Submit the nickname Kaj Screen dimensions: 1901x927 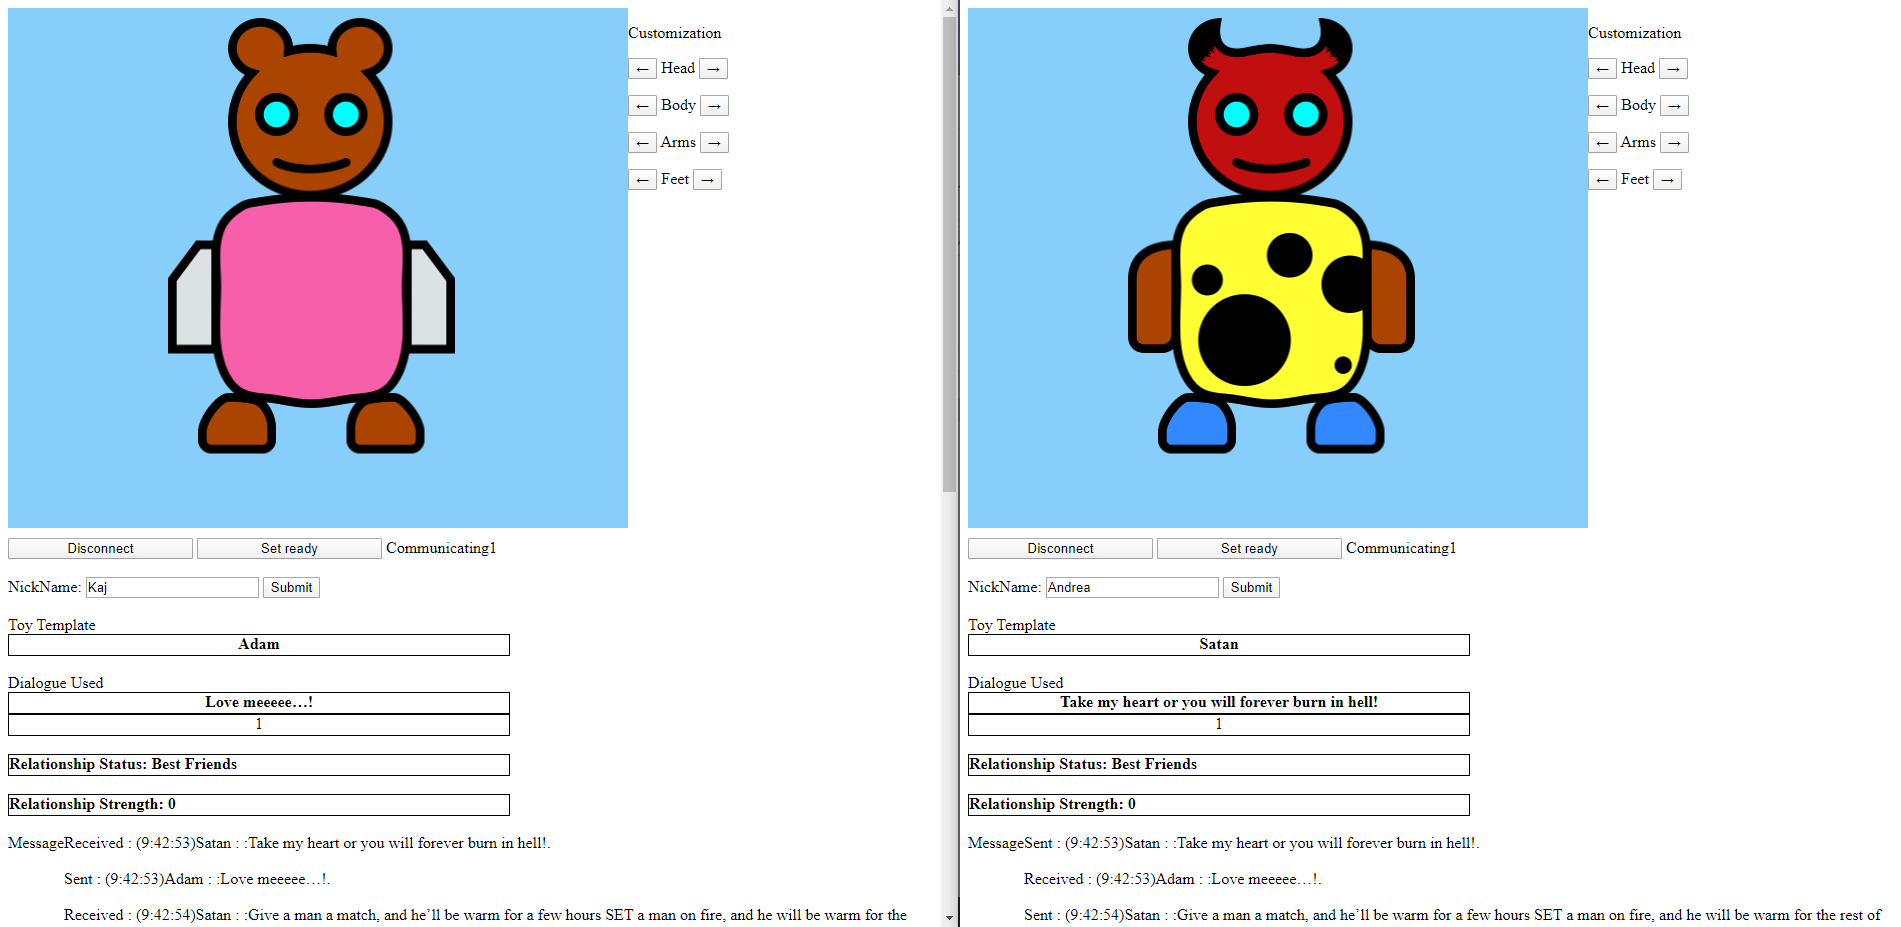click(291, 588)
